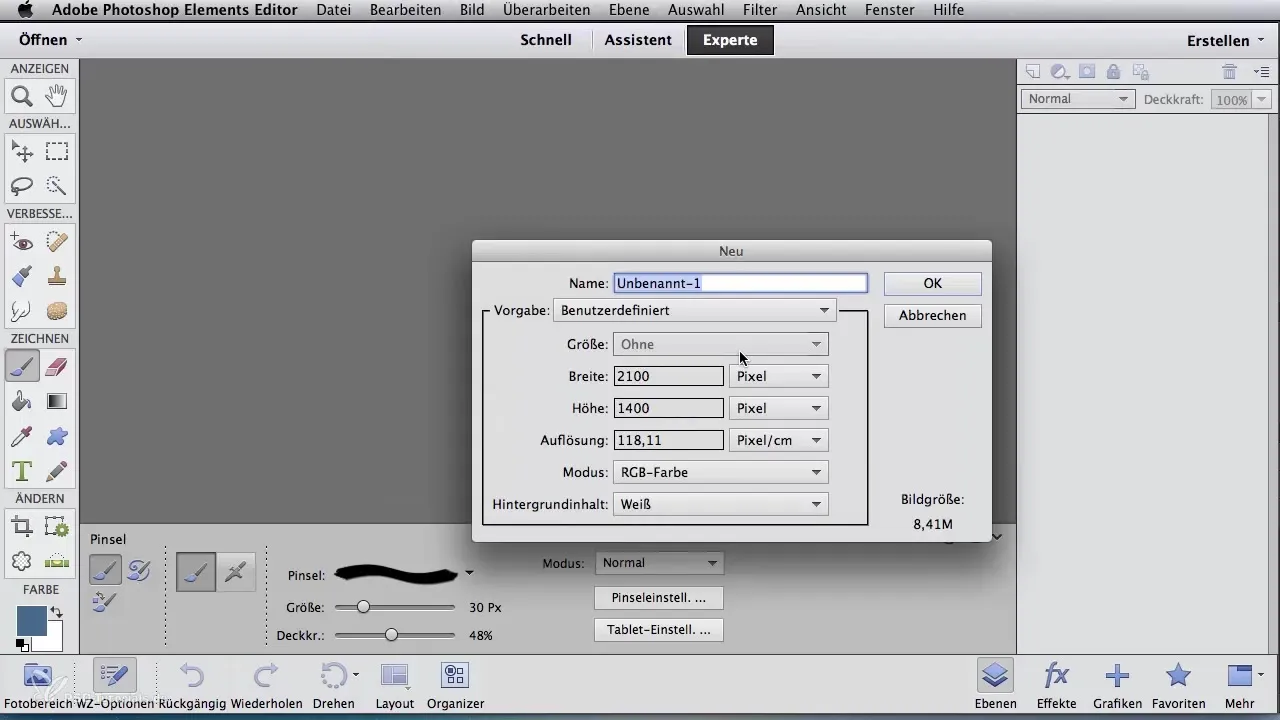Screen dimensions: 1280x720
Task: Select the Type text tool
Action: (x=22, y=470)
